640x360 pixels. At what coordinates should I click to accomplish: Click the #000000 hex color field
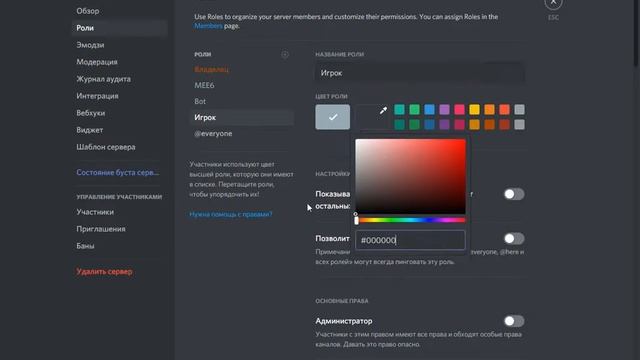[410, 240]
